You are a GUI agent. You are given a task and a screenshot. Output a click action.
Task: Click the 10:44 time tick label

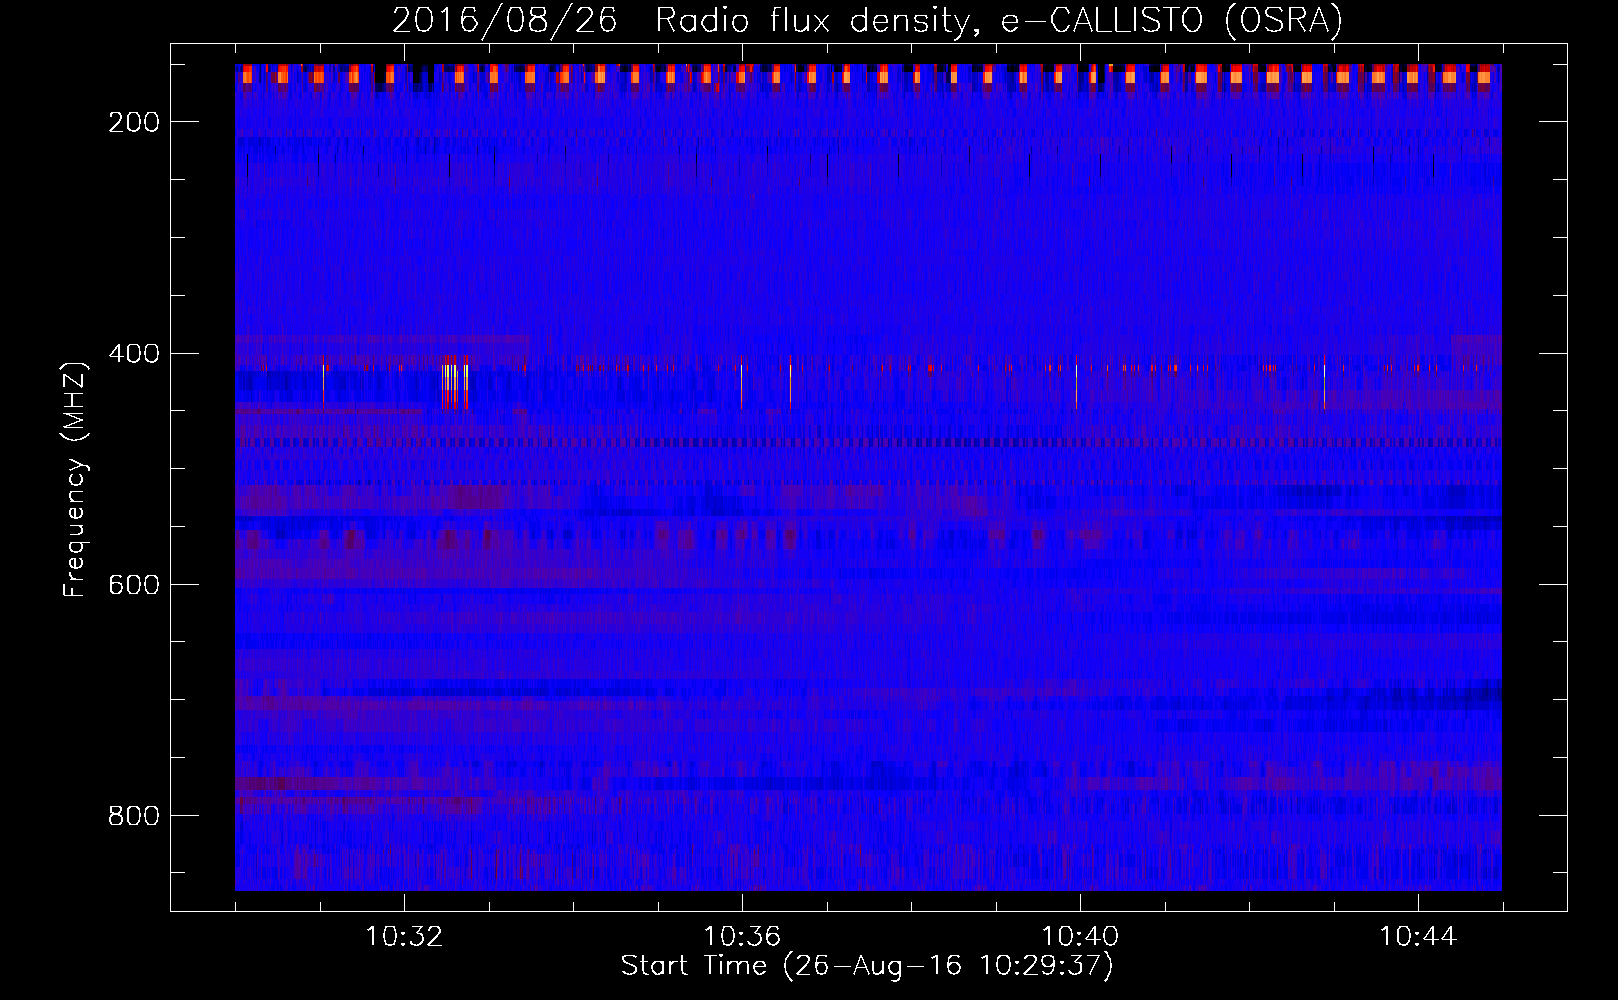(1418, 936)
